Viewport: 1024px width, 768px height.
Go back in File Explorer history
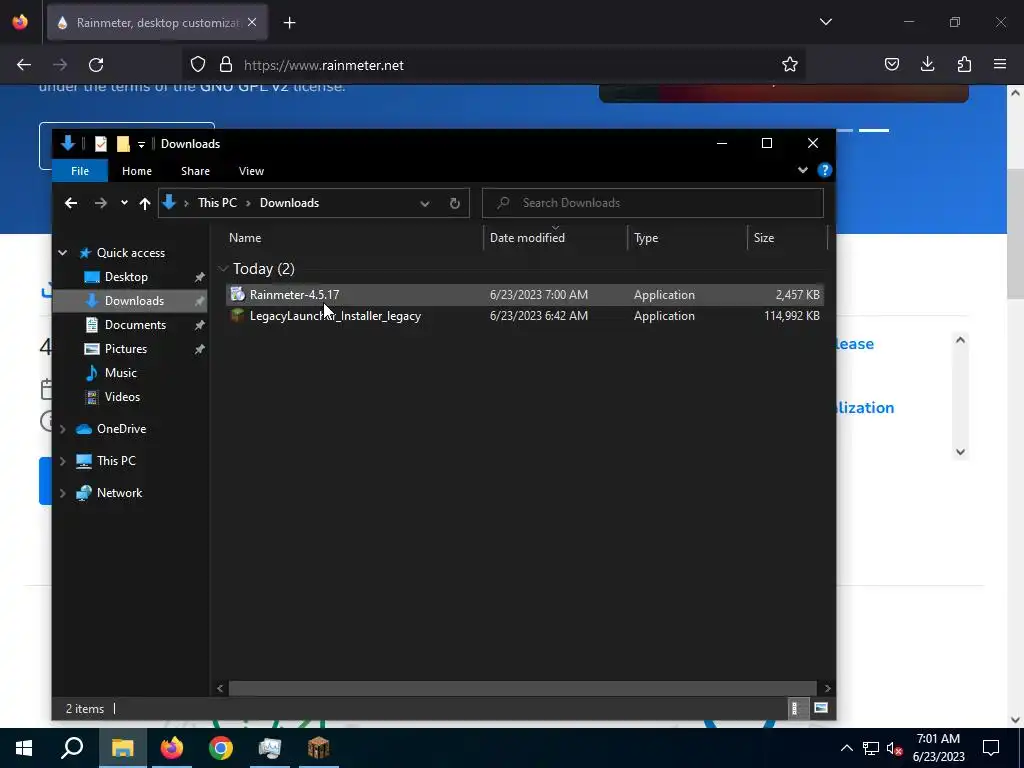tap(71, 203)
